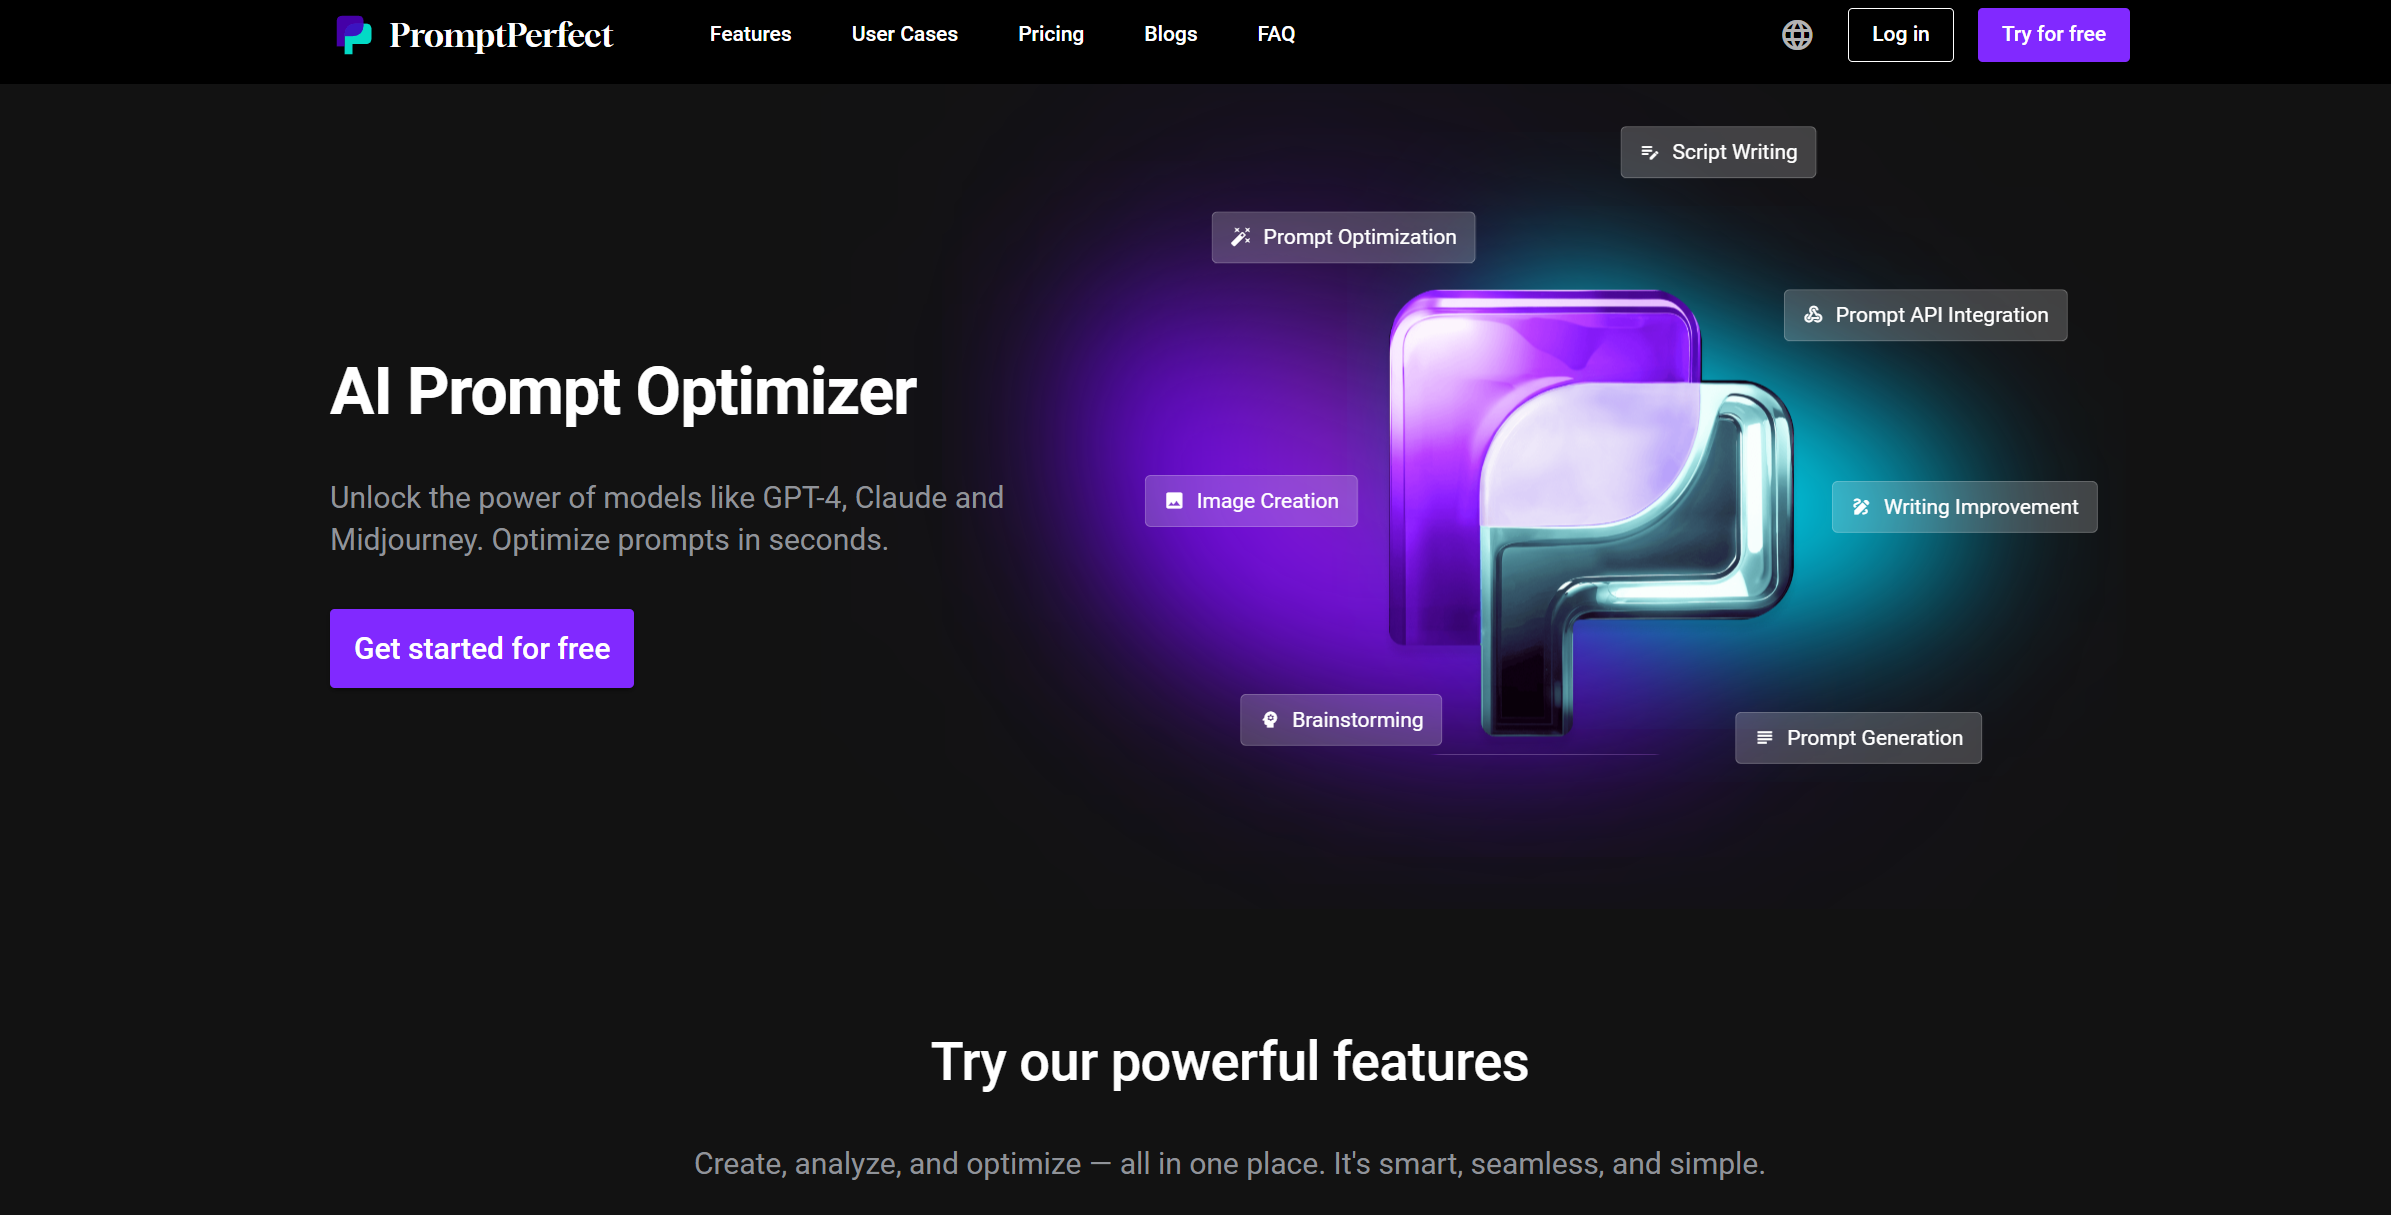Click the PromptPerfect wordmark text
Viewport: 2391px width, 1215px height.
pyautogui.click(x=501, y=35)
